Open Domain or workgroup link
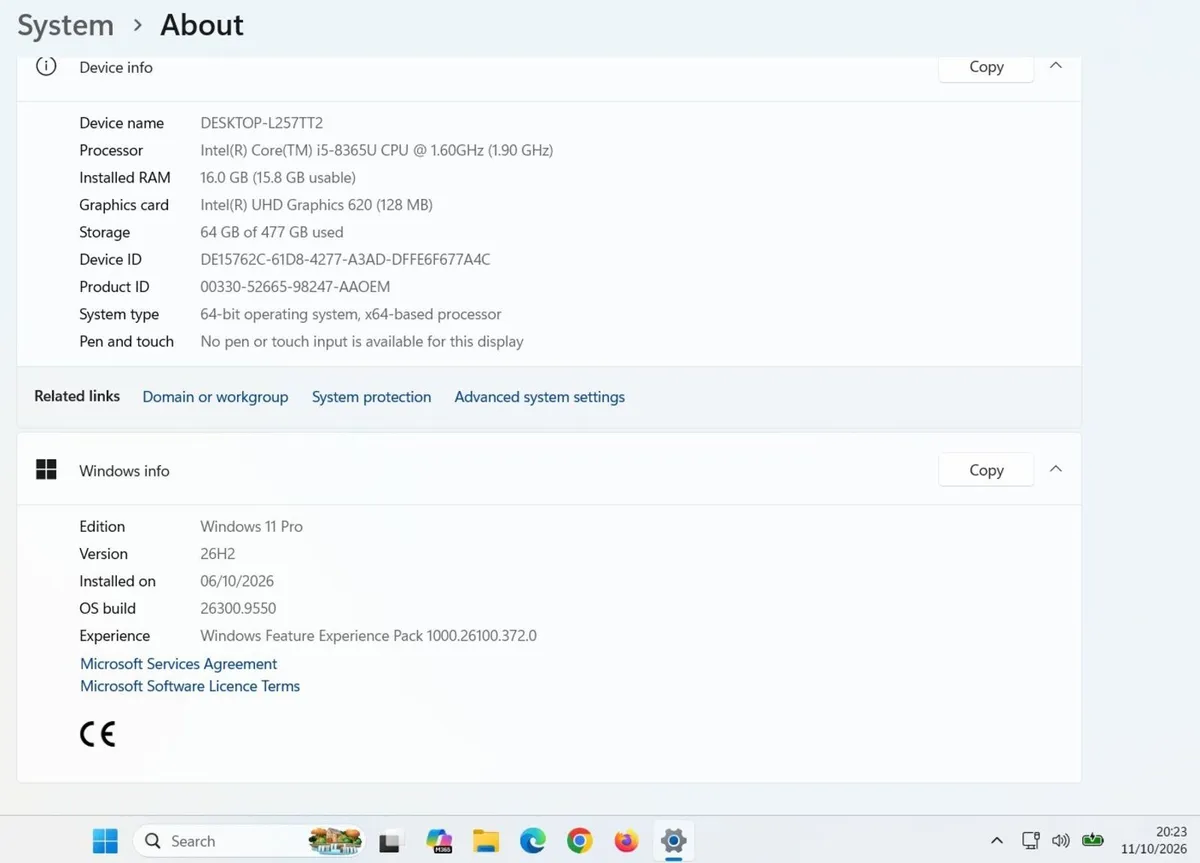 (215, 397)
